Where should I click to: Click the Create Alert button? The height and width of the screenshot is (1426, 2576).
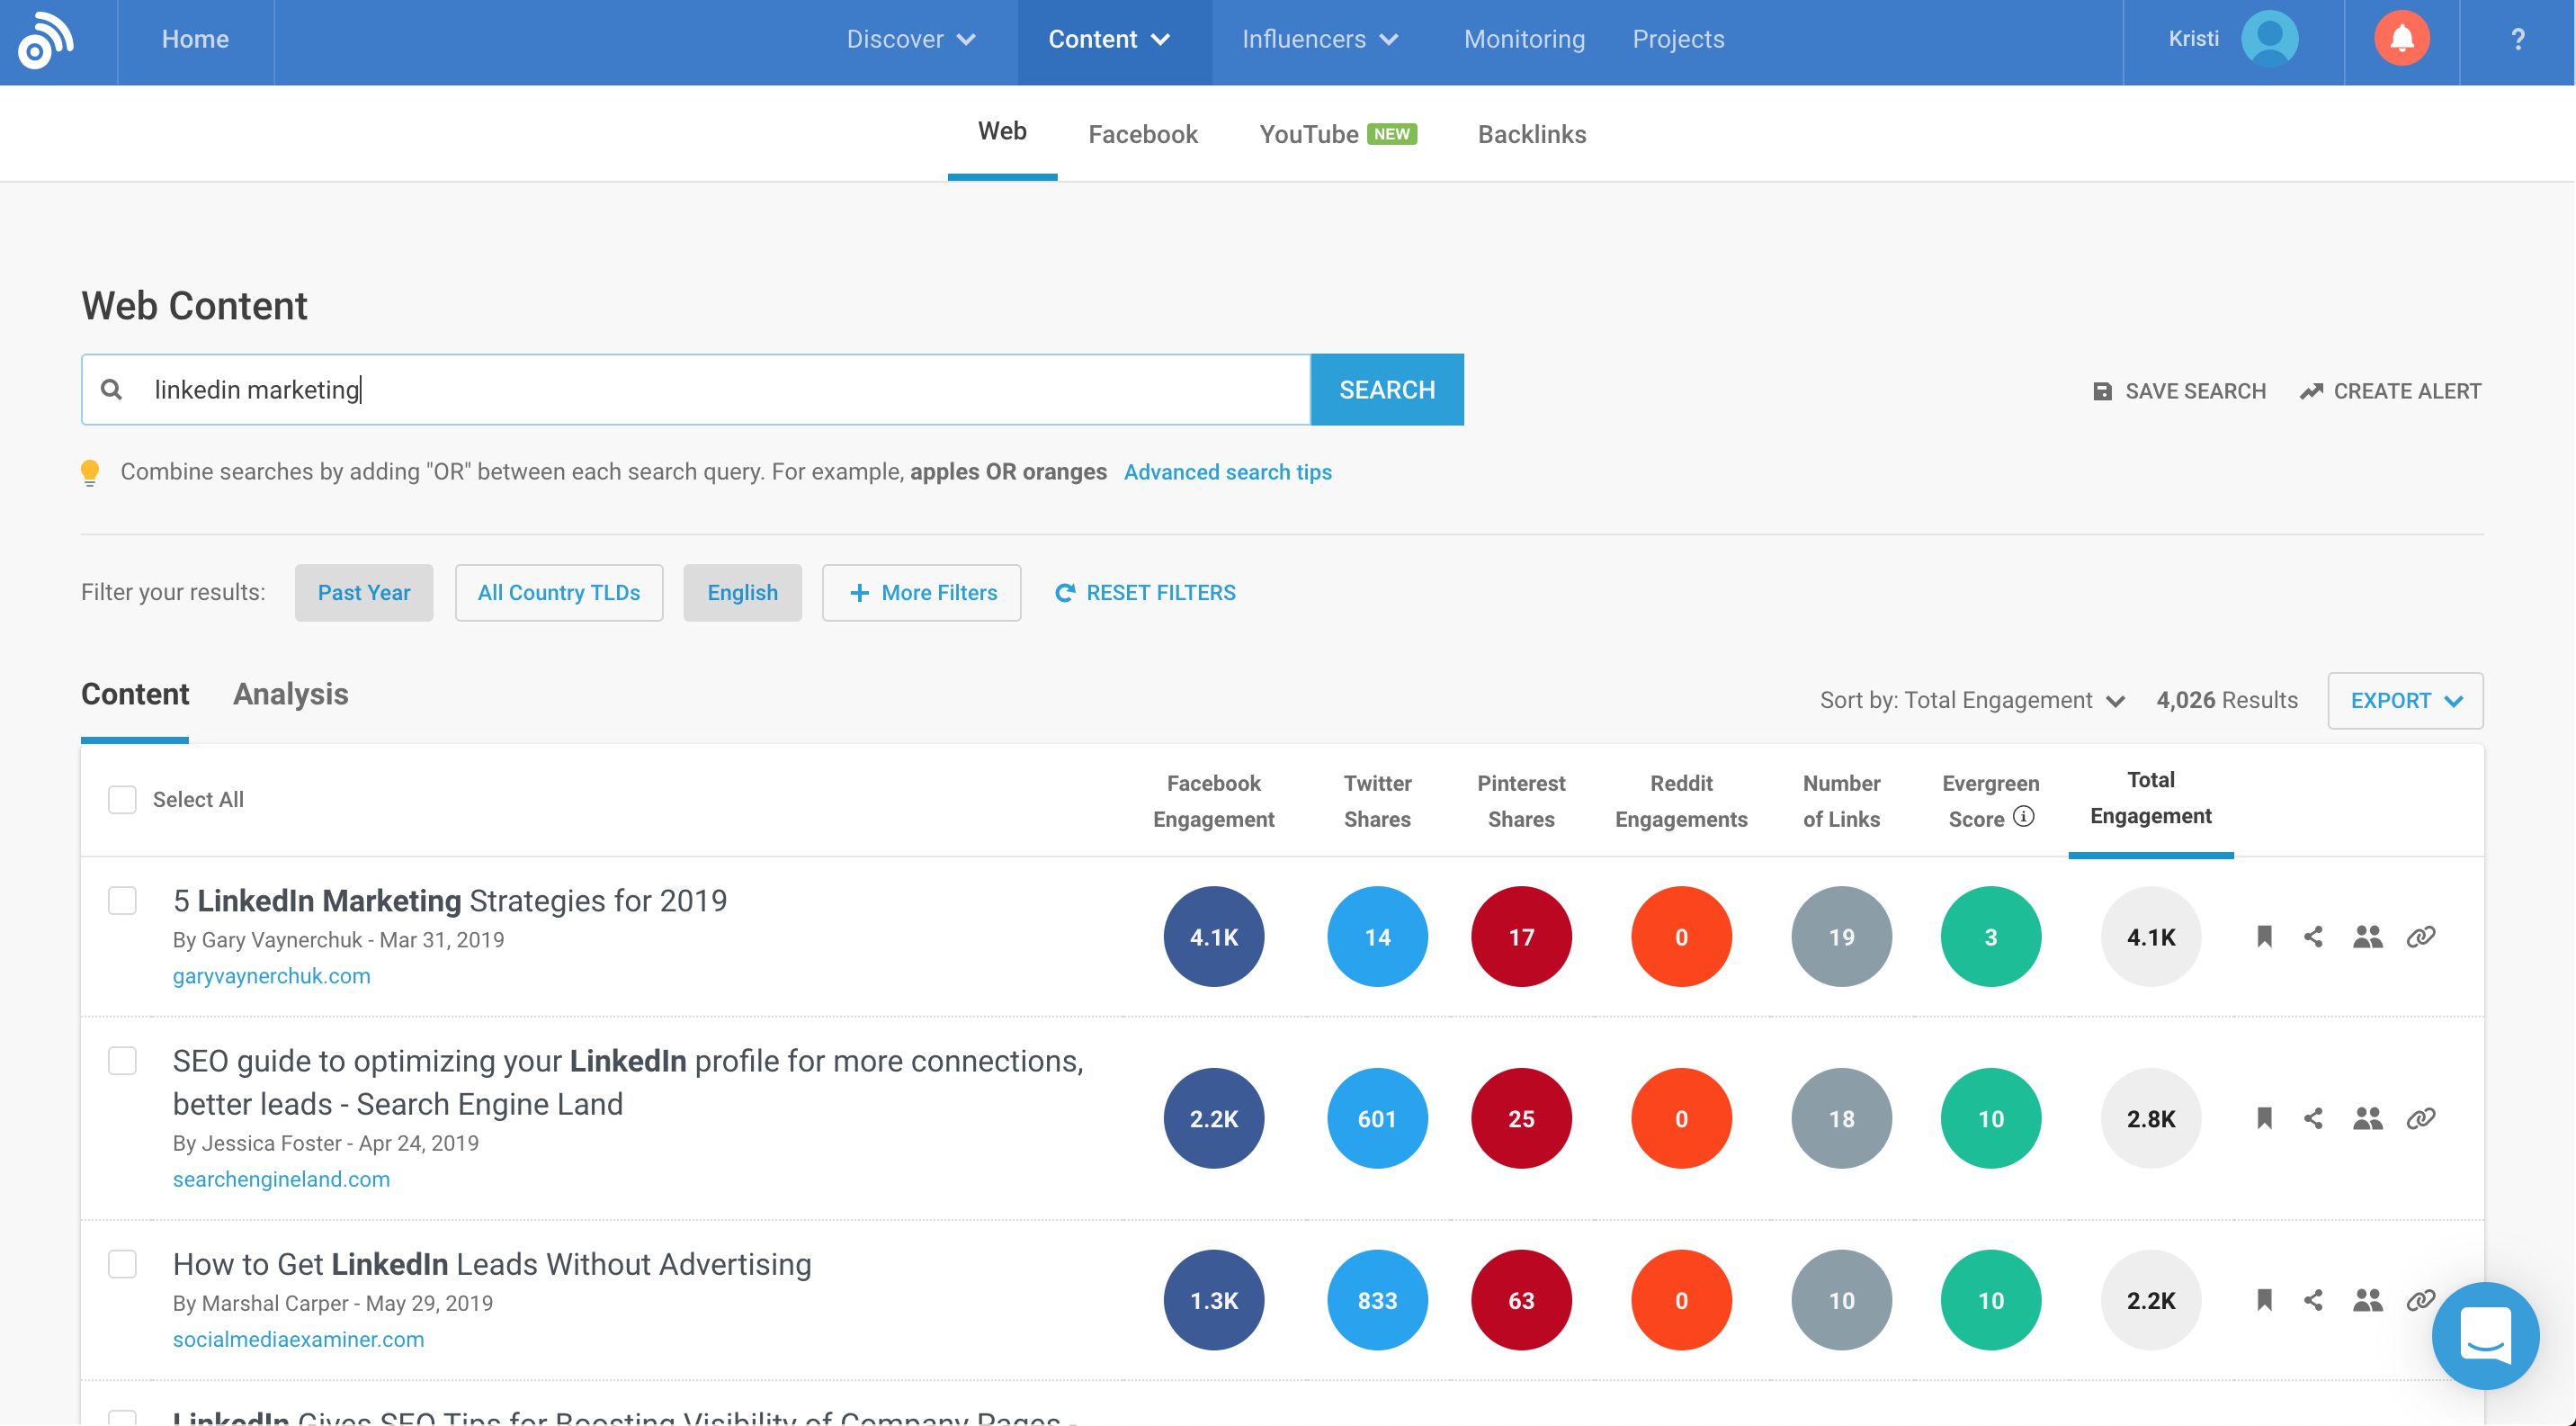click(x=2390, y=391)
